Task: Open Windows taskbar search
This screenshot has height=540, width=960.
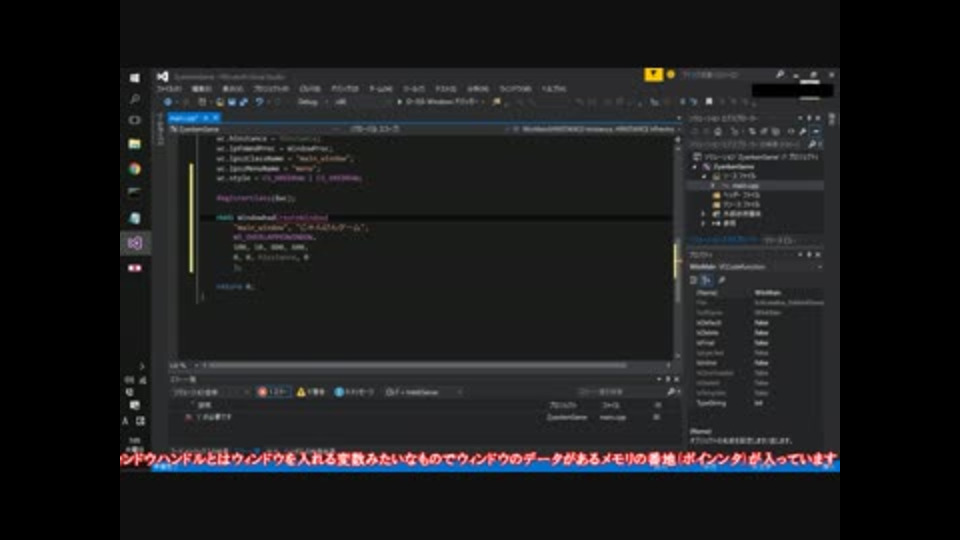Action: [x=135, y=99]
